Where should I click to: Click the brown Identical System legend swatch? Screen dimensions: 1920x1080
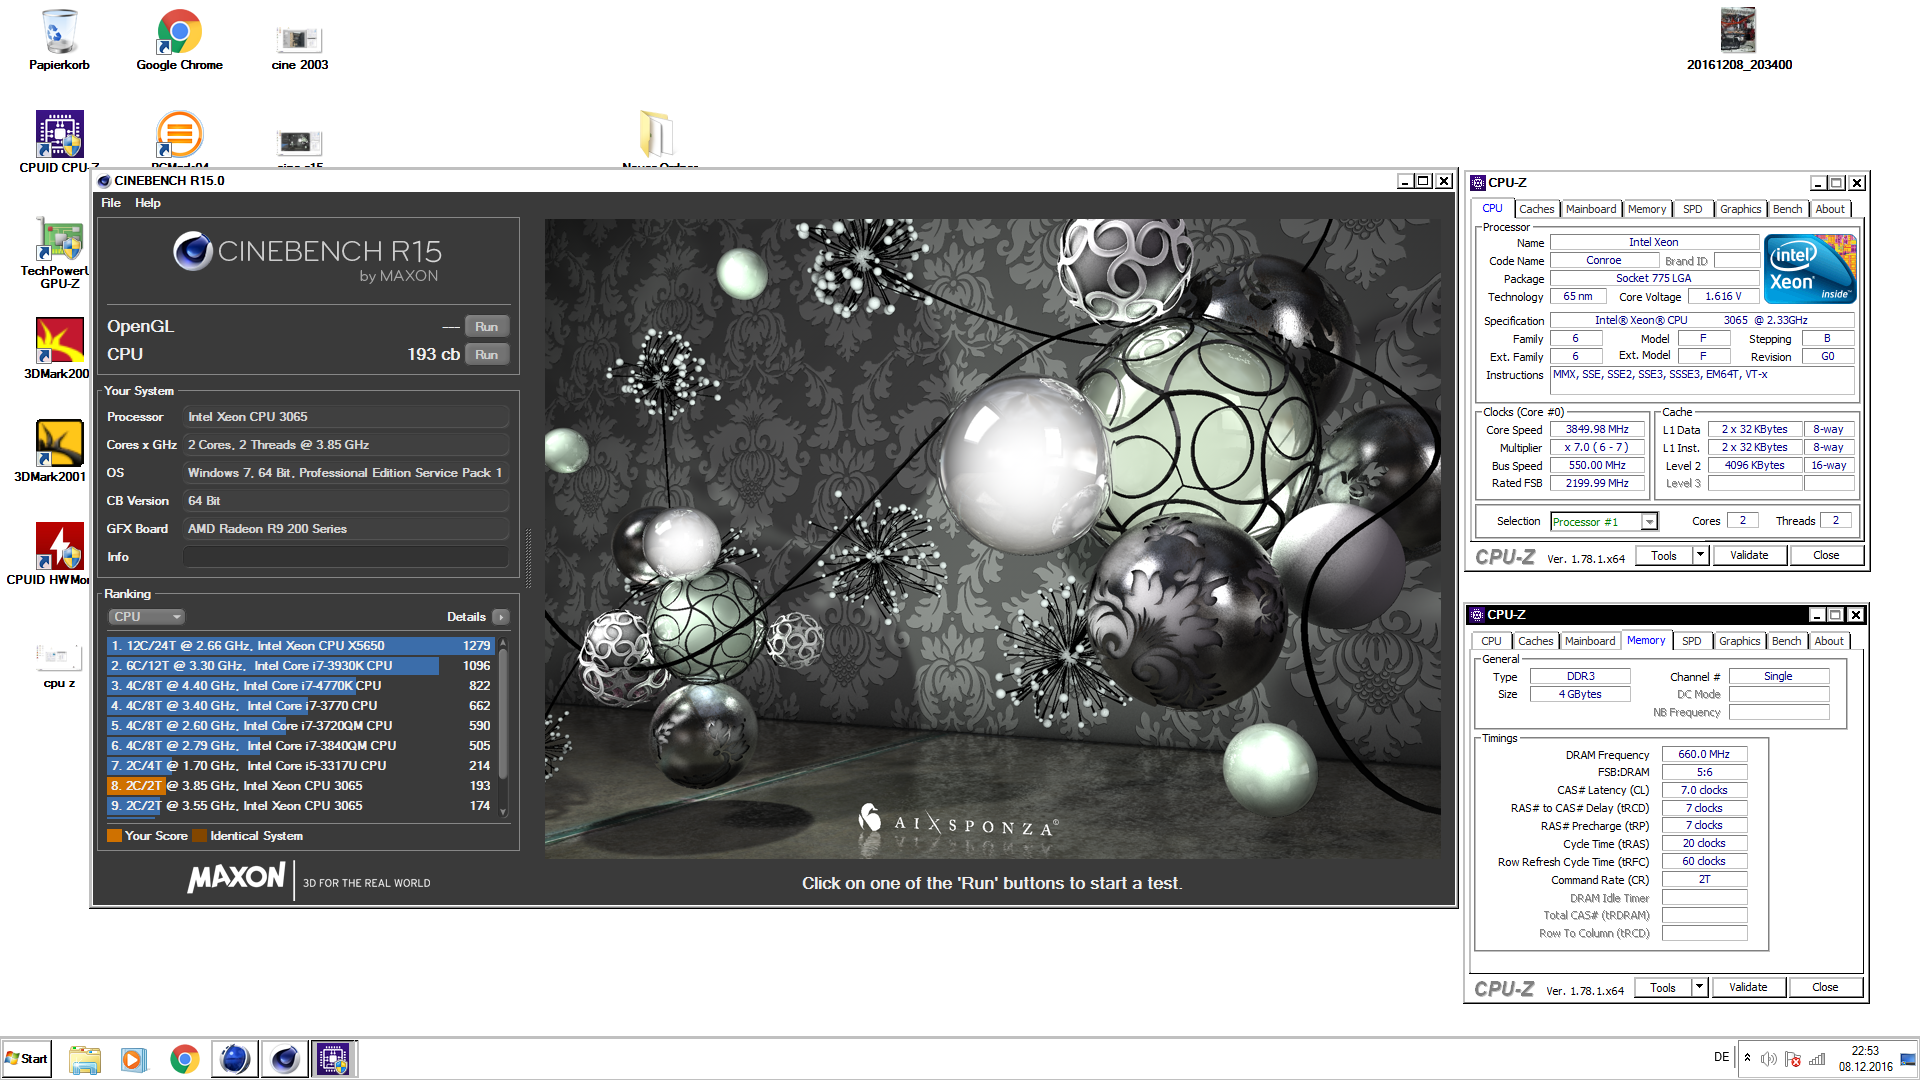199,836
